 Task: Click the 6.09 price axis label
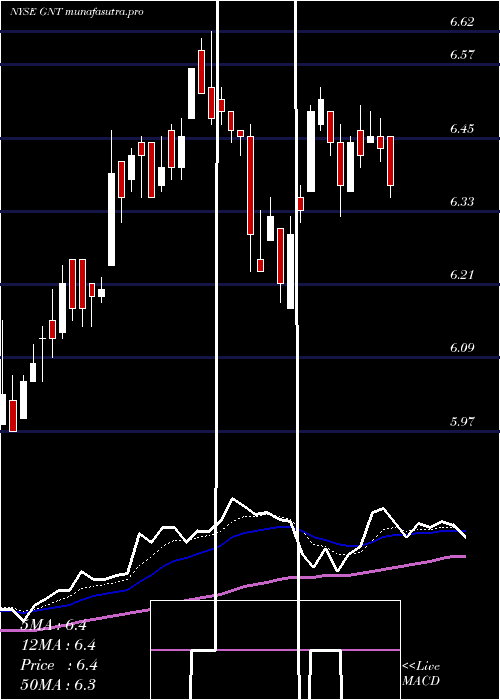(462, 348)
